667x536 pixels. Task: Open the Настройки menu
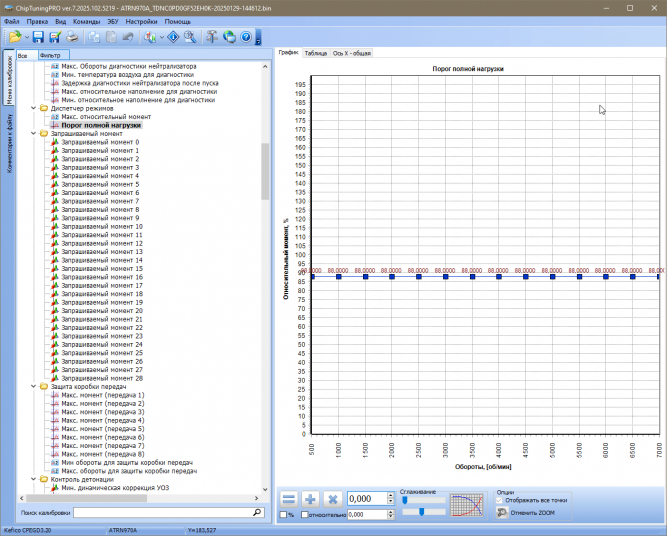coord(141,21)
